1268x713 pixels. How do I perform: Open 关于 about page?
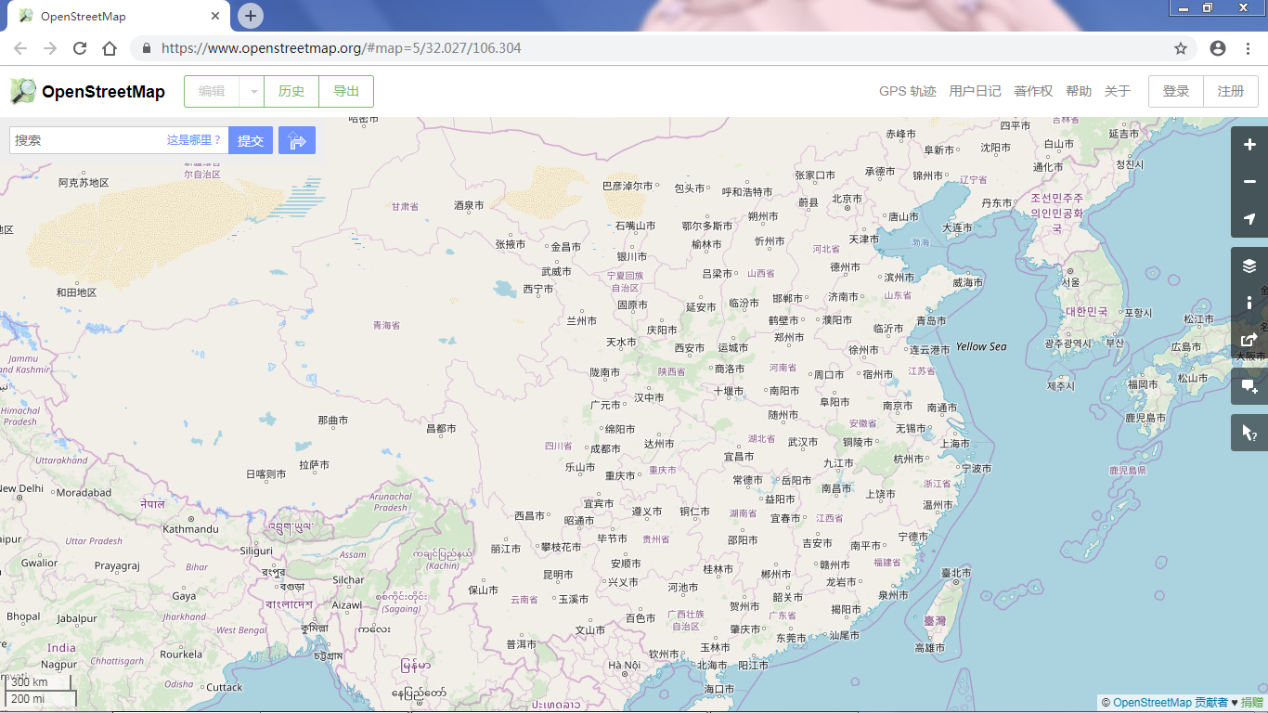1117,91
